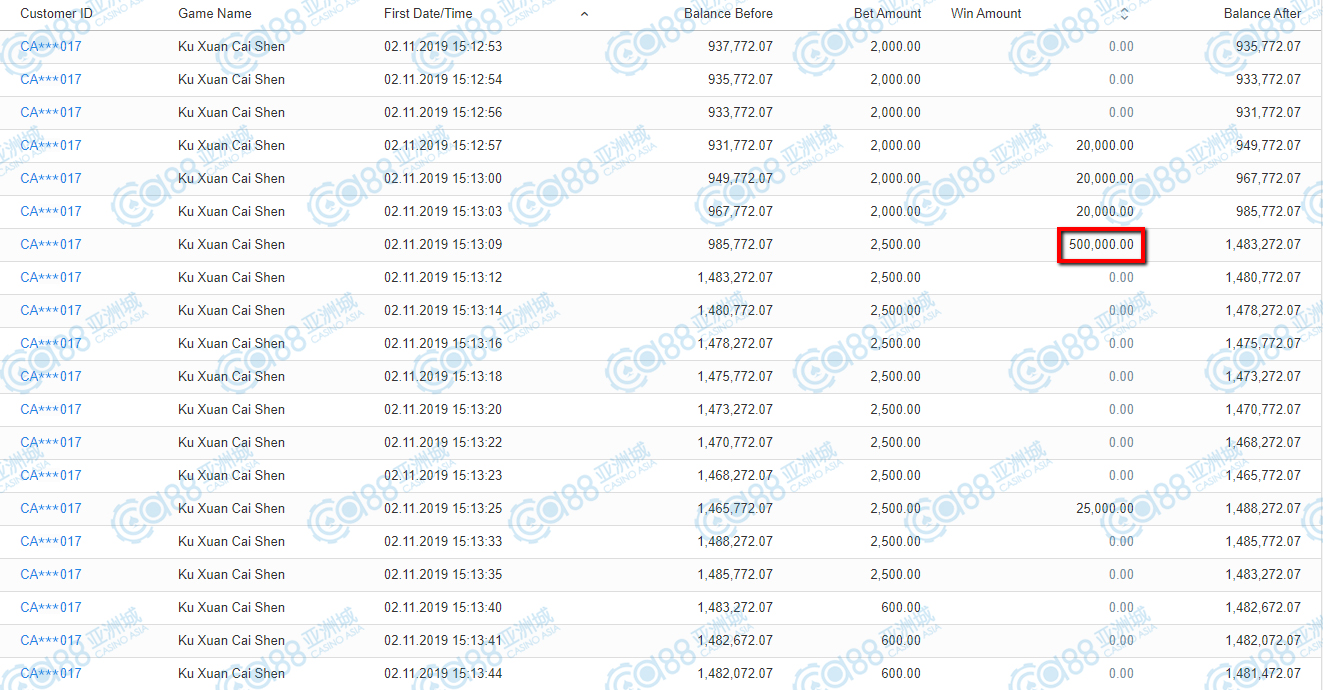Open customer CA***017 link in the 15:12:53 row
The width and height of the screenshot is (1323, 690).
tap(51, 46)
